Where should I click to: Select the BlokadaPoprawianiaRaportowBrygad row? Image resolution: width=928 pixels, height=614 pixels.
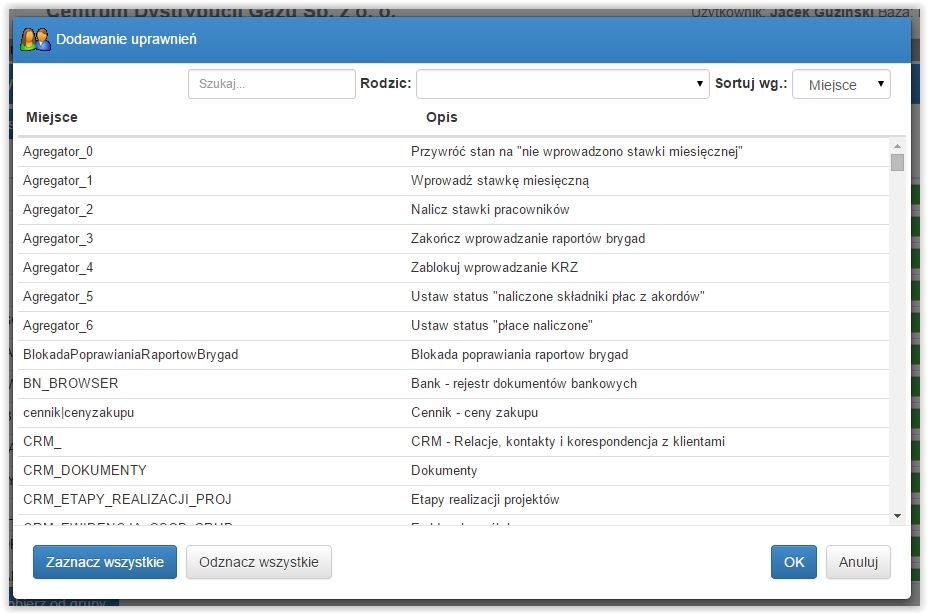[453, 355]
